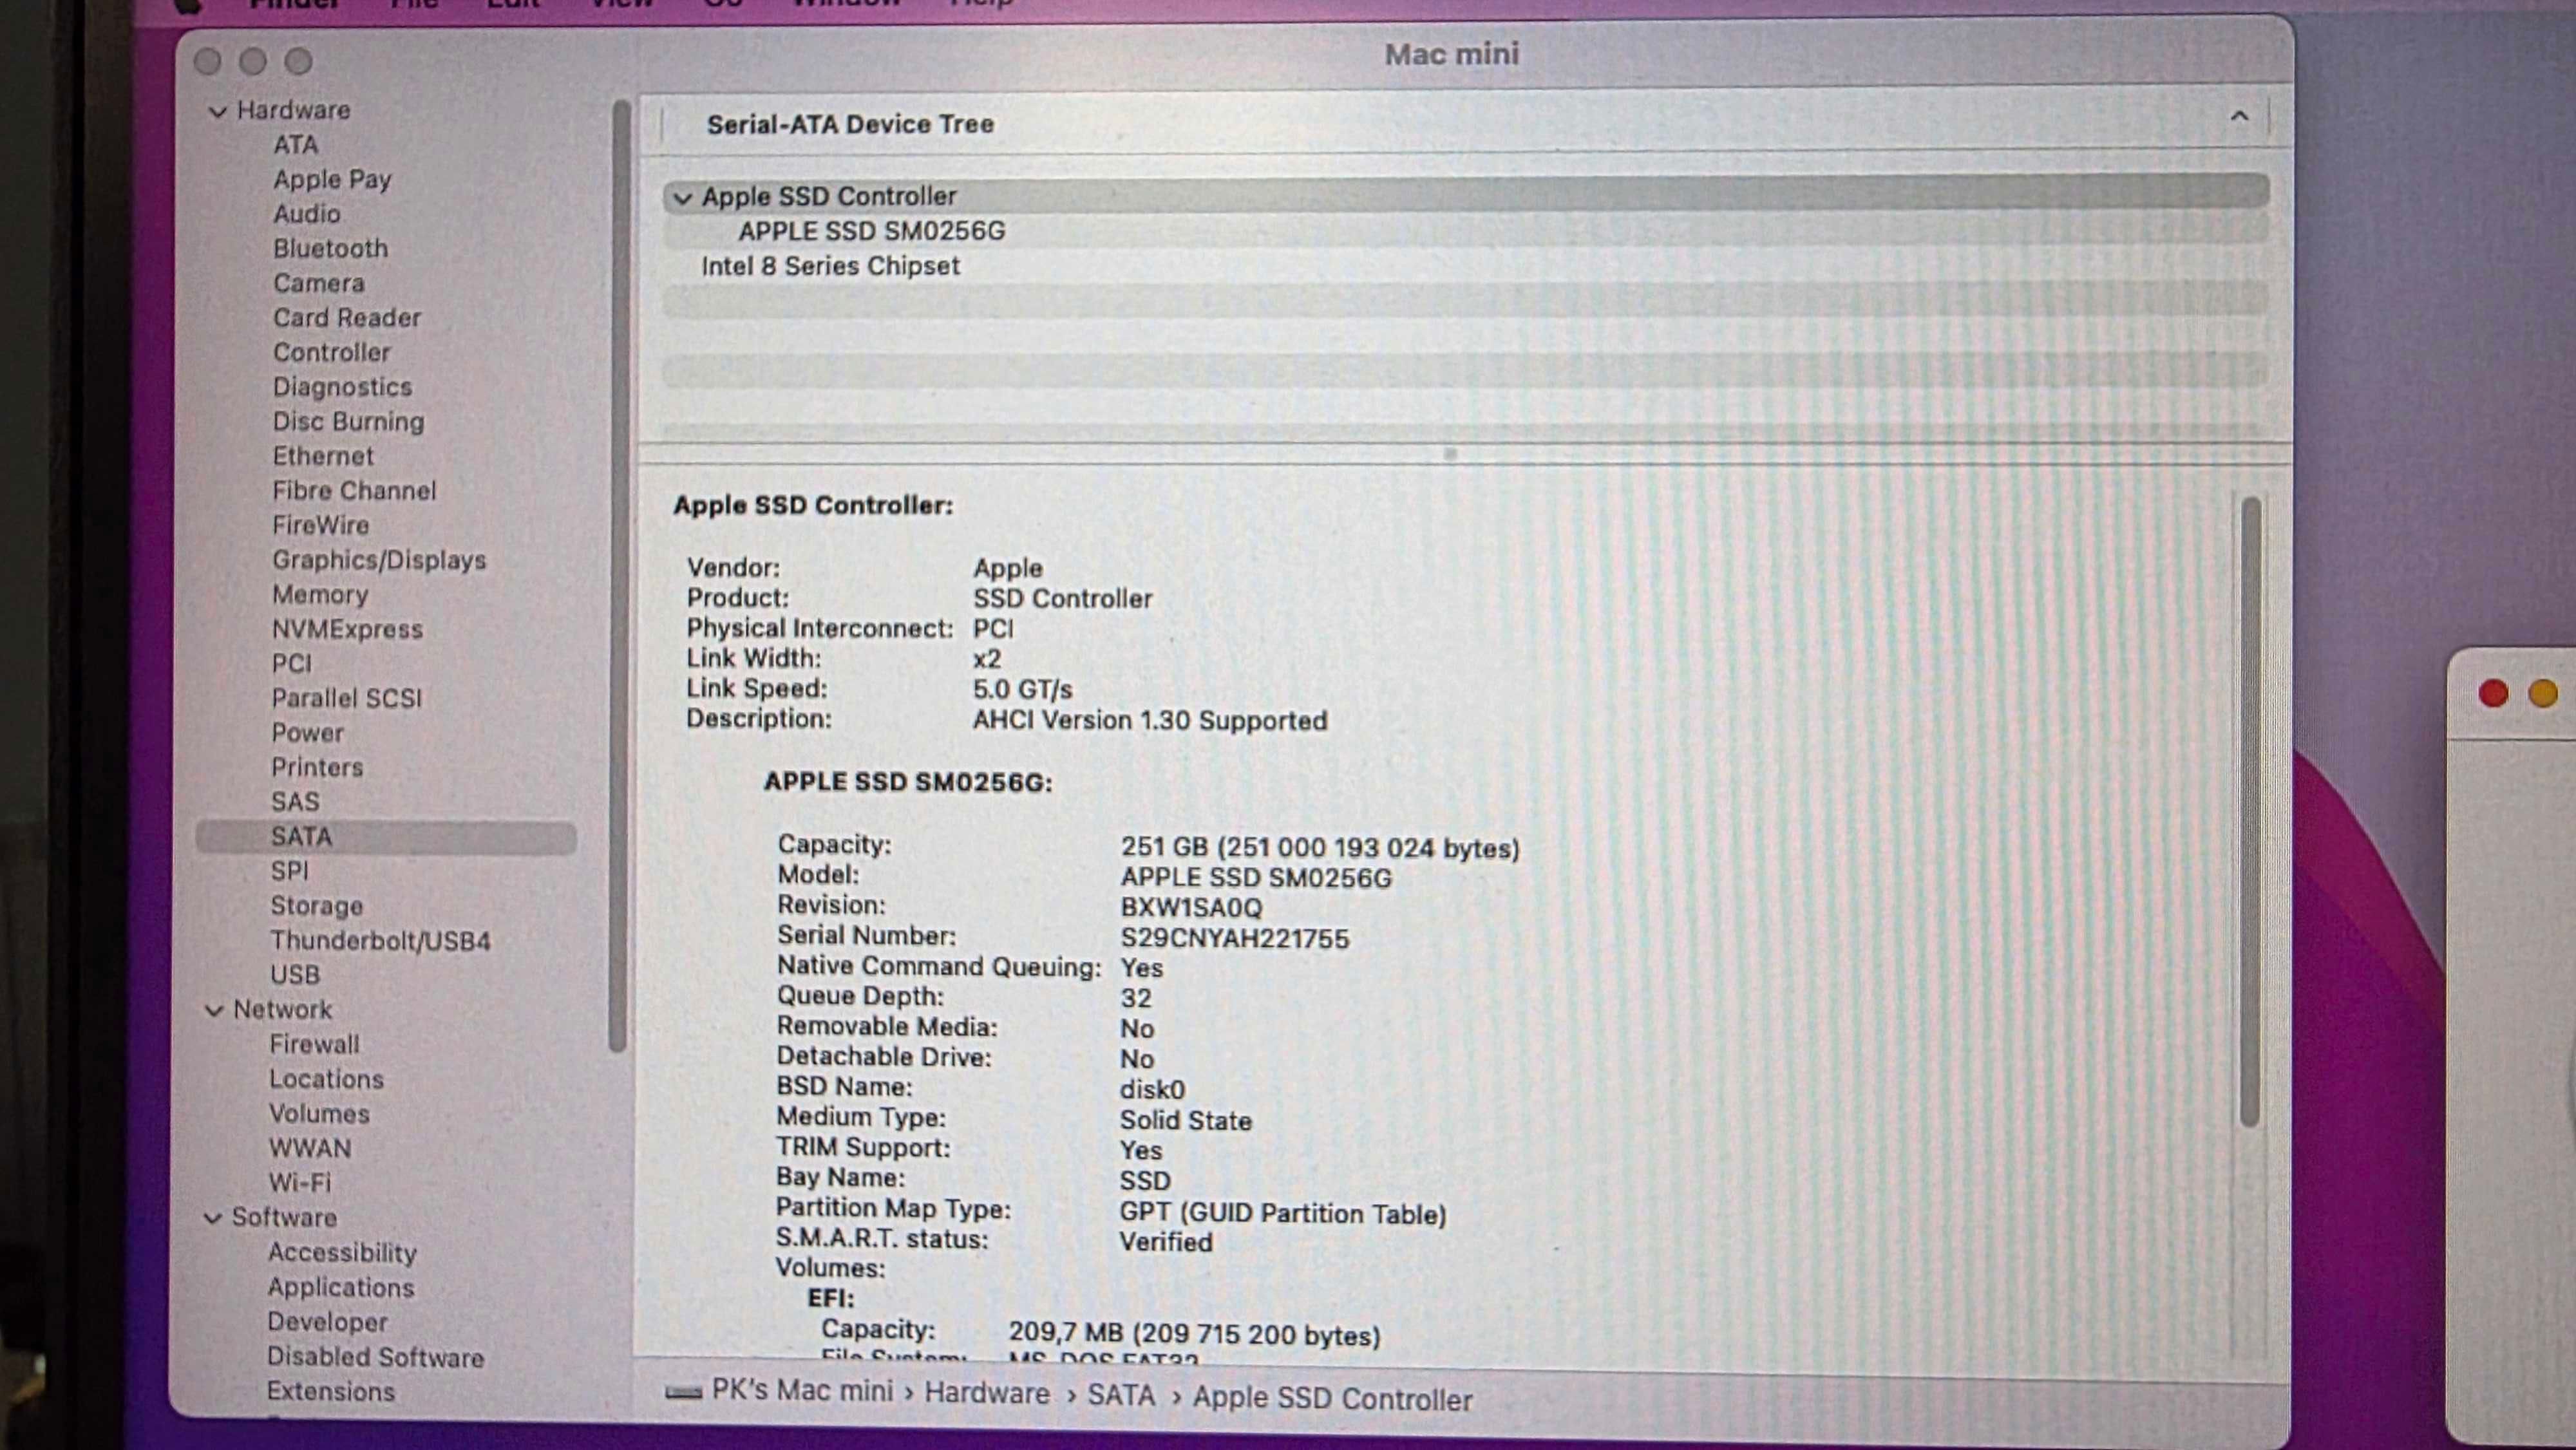Open the PCI sidebar entry
Image resolution: width=2576 pixels, height=1450 pixels.
coord(292,664)
